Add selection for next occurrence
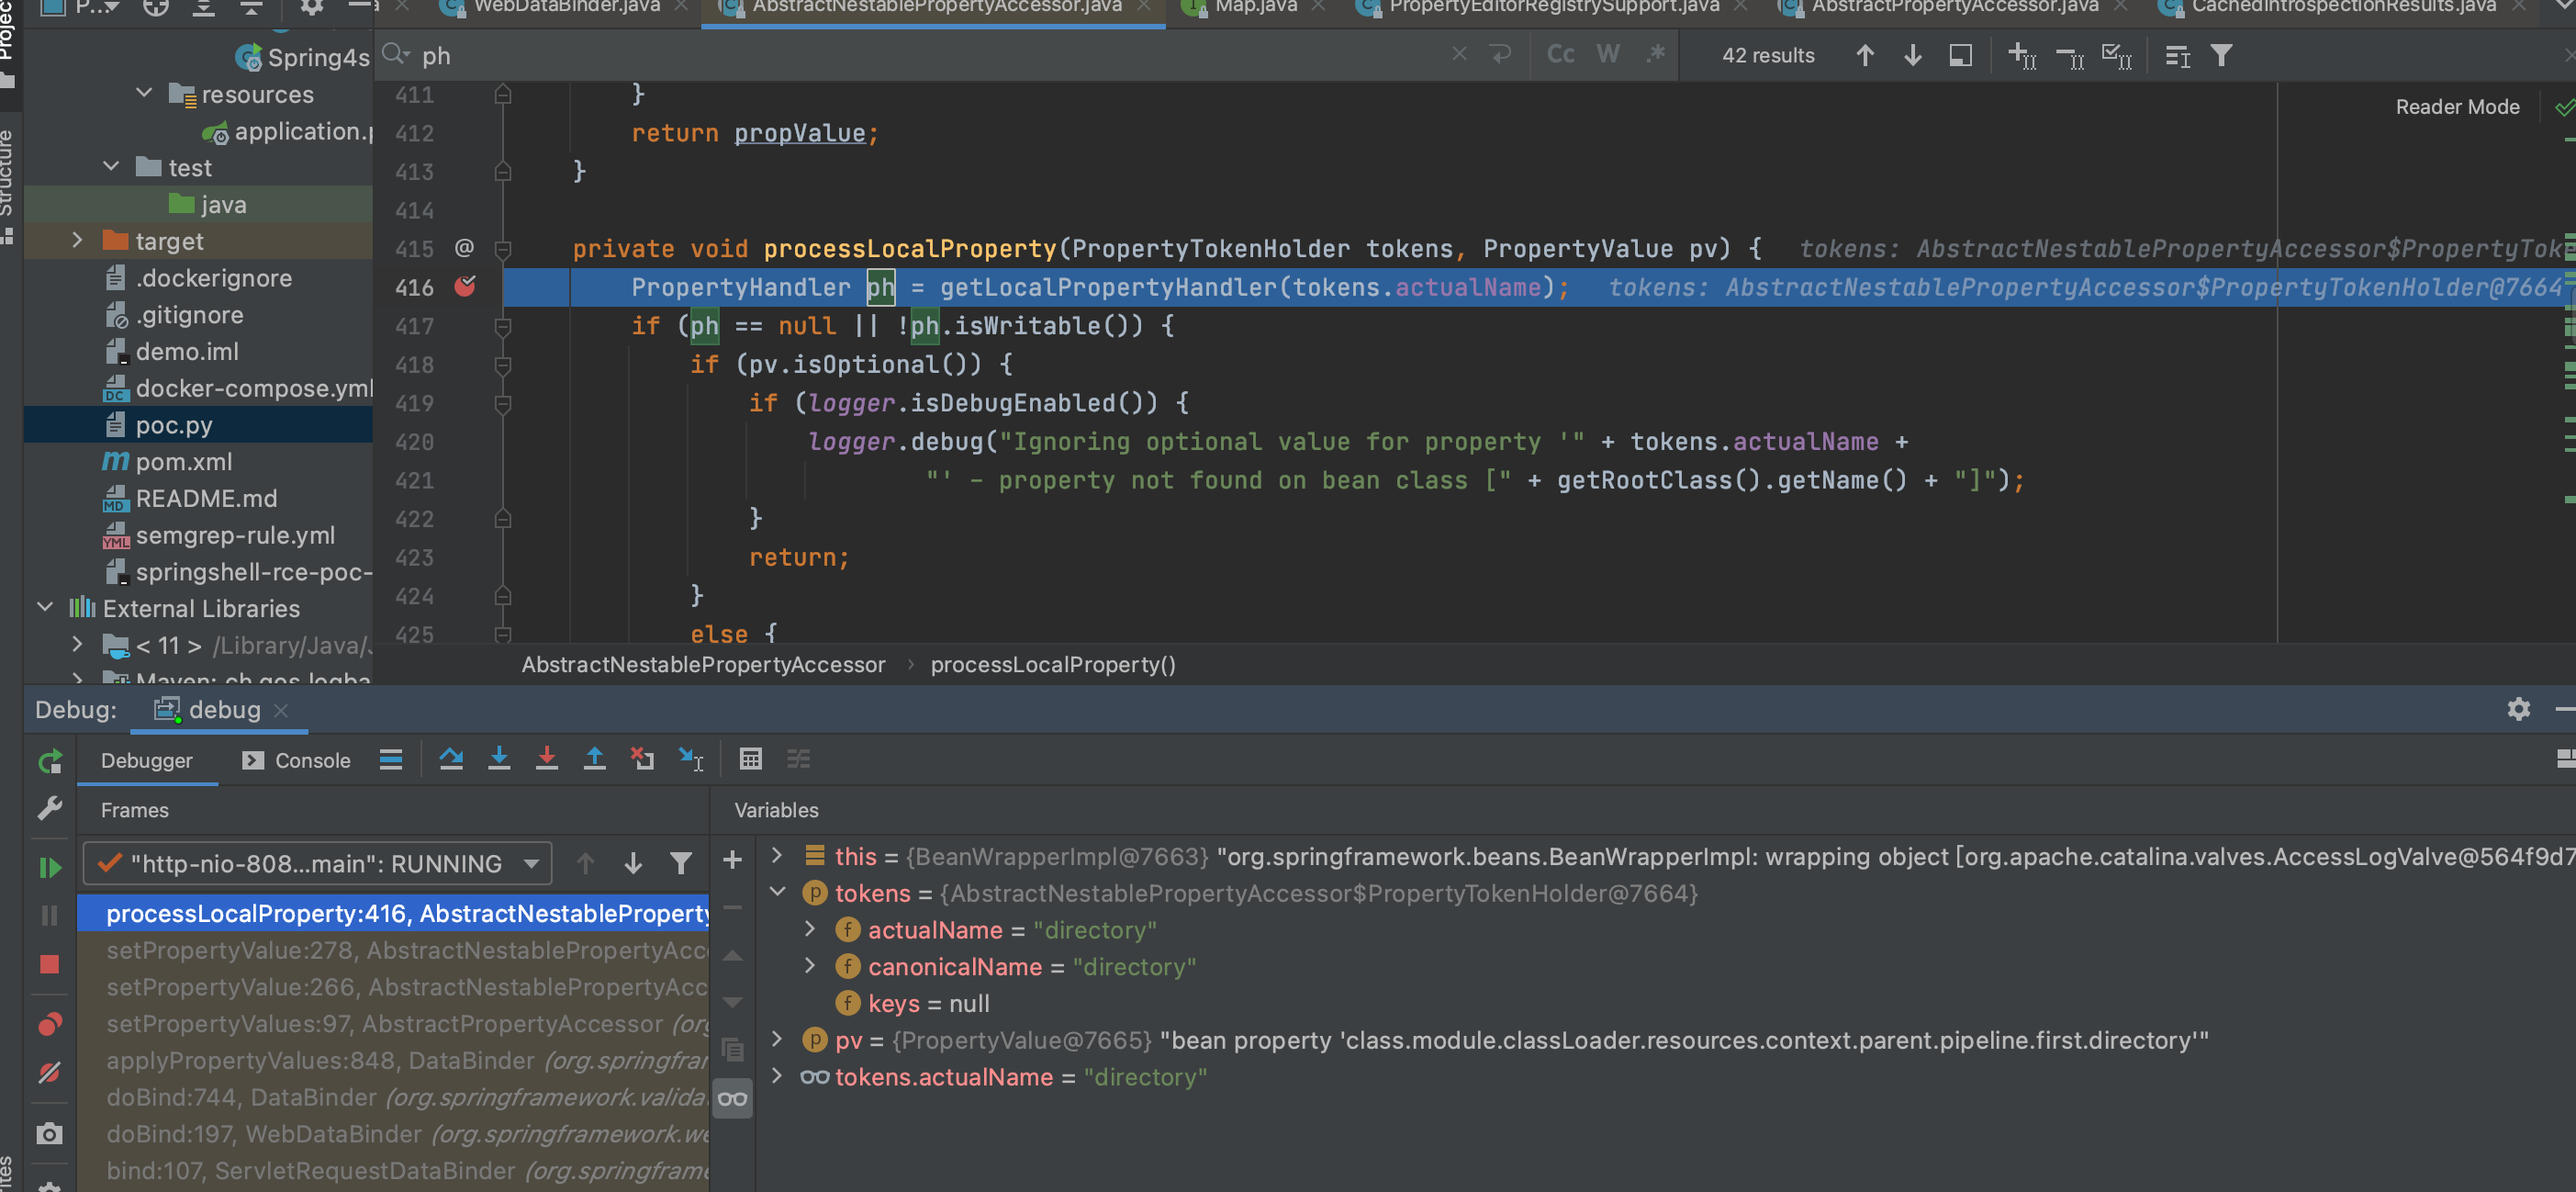 [x=2022, y=55]
